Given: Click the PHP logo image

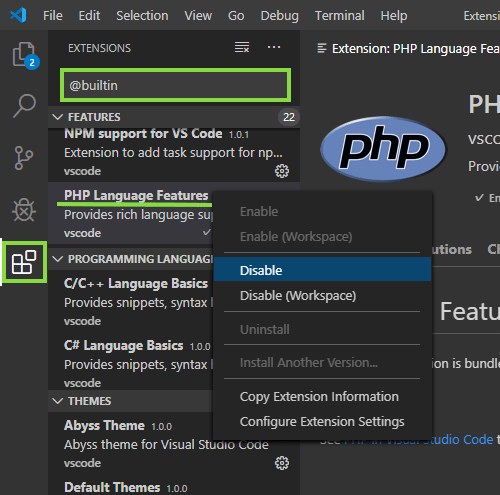Looking at the screenshot, I should tap(383, 148).
